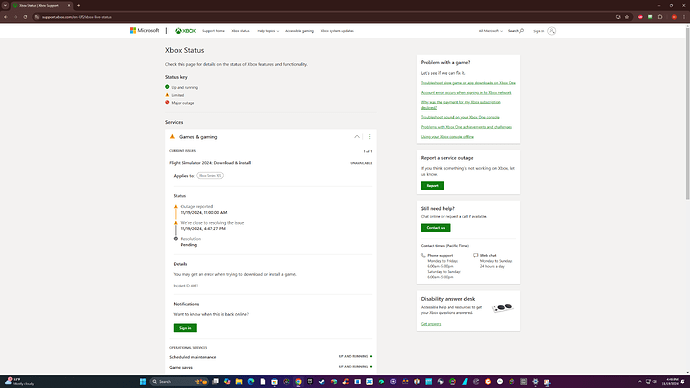Open Accessible gaming nav item

[299, 31]
